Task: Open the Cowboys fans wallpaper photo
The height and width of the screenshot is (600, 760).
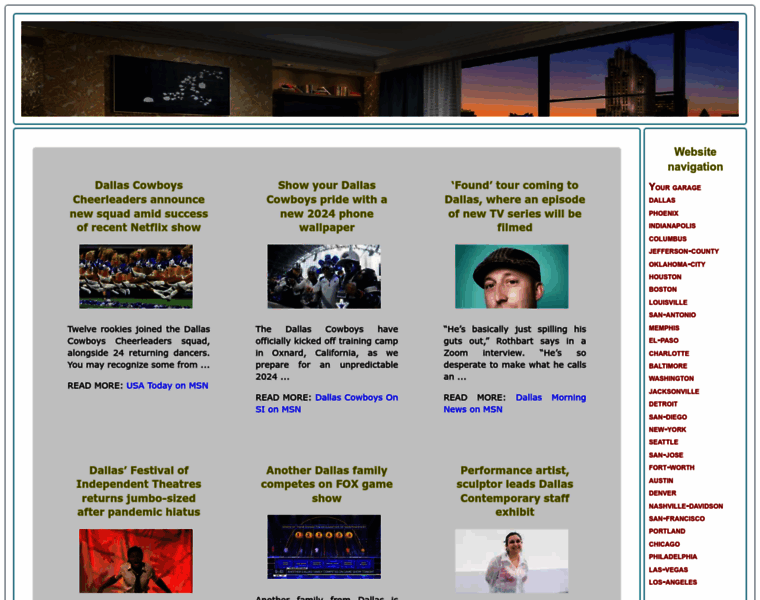Action: tap(324, 276)
